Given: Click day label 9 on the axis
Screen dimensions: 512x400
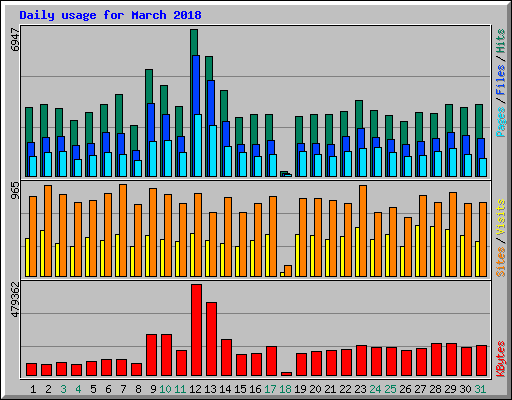Looking at the screenshot, I should coord(153,389).
